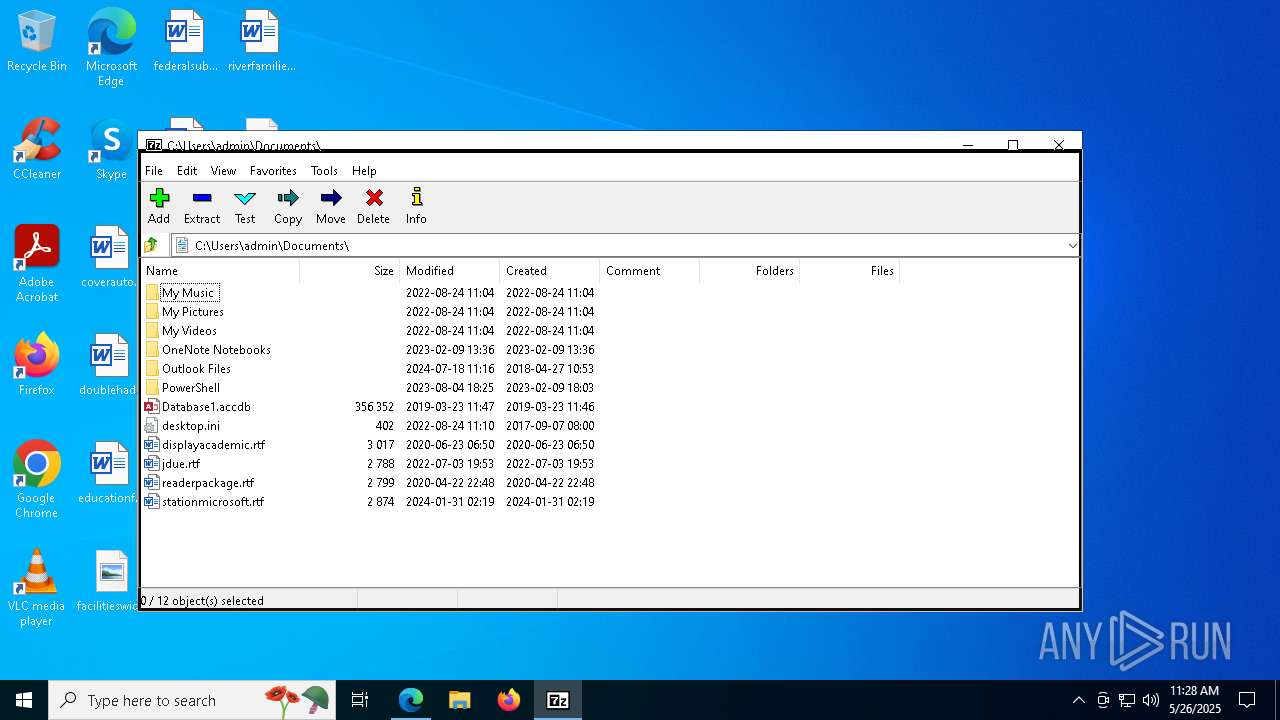Sort by the Name column header
The width and height of the screenshot is (1280, 720).
pyautogui.click(x=220, y=271)
